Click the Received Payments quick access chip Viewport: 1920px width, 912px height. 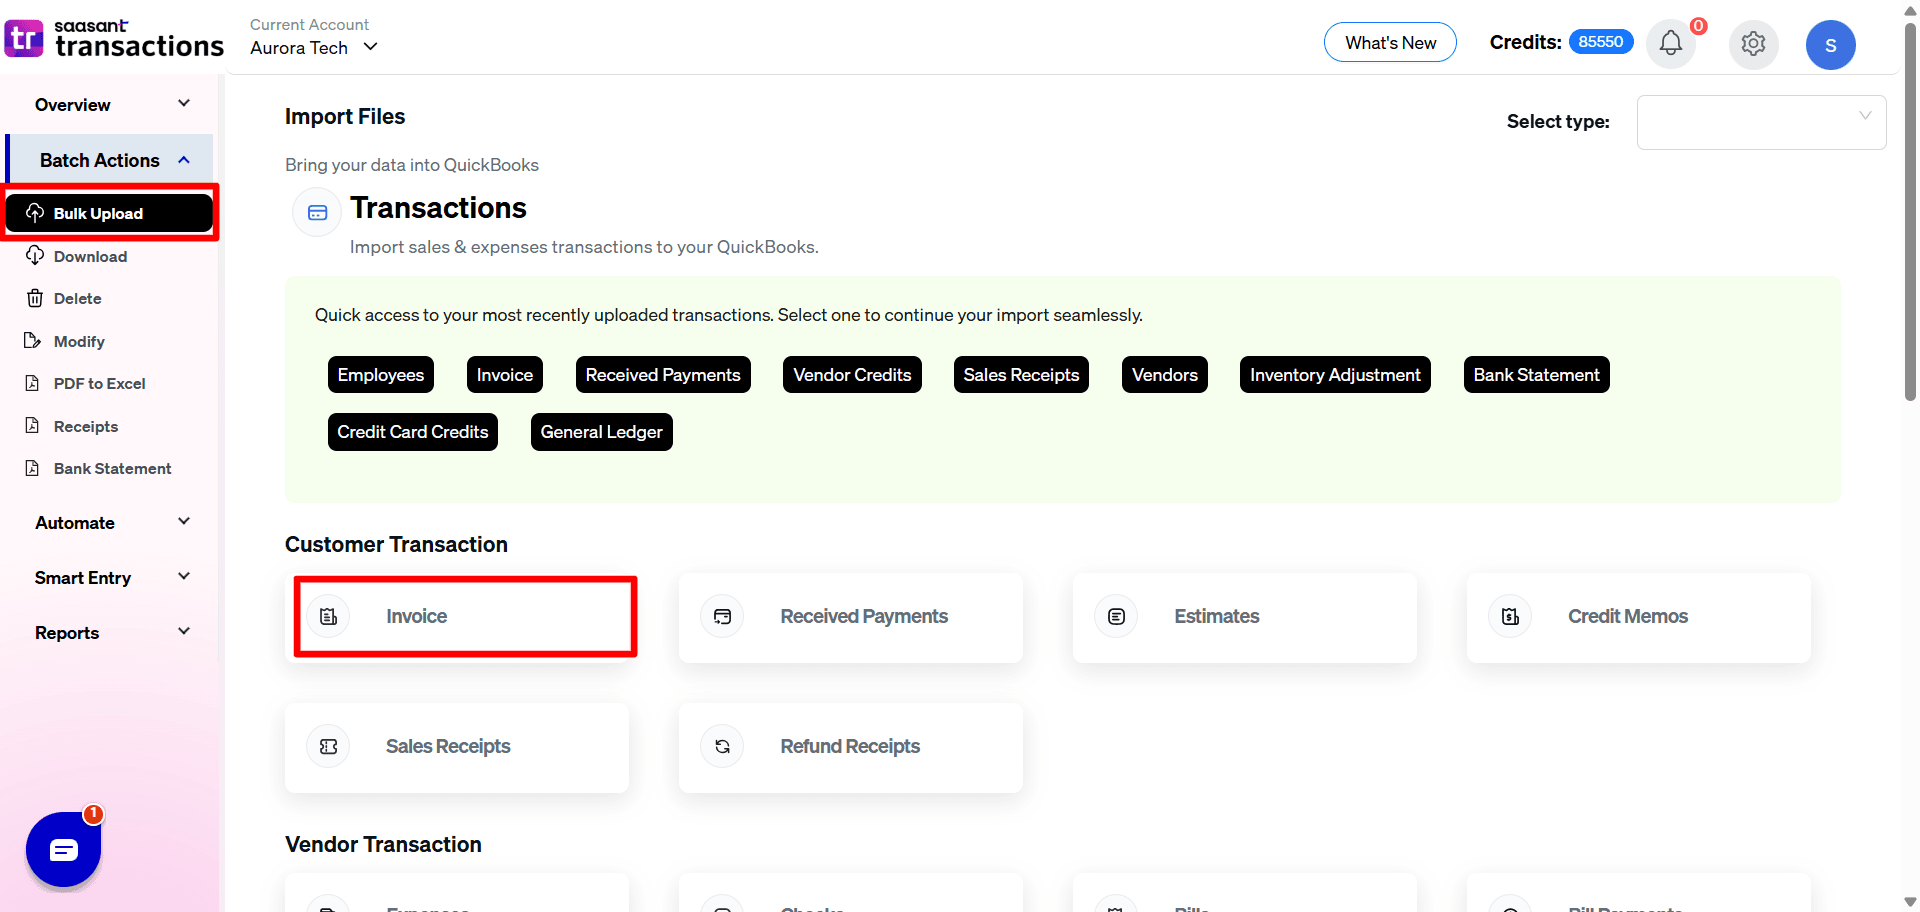coord(663,375)
